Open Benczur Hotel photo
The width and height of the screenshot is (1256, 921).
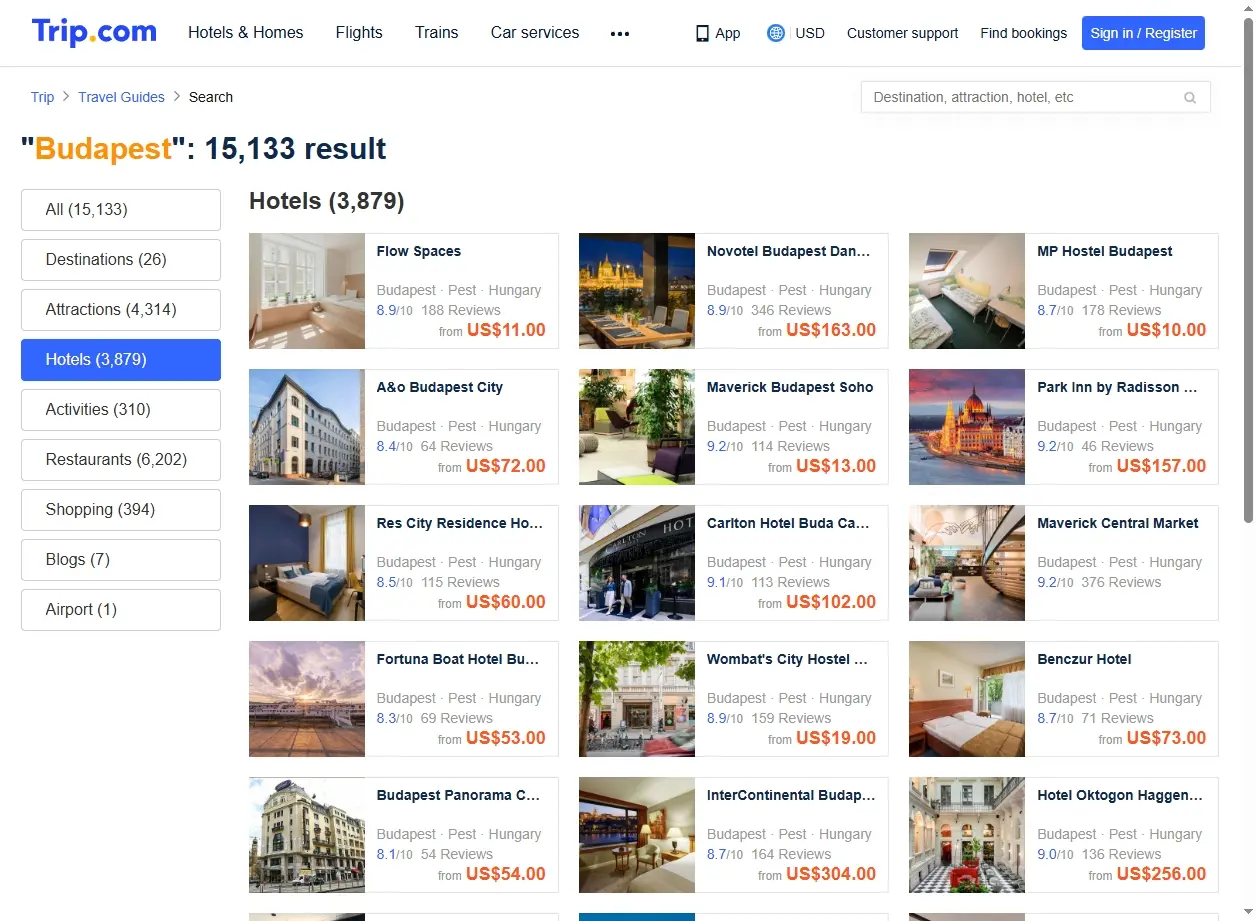coord(967,699)
